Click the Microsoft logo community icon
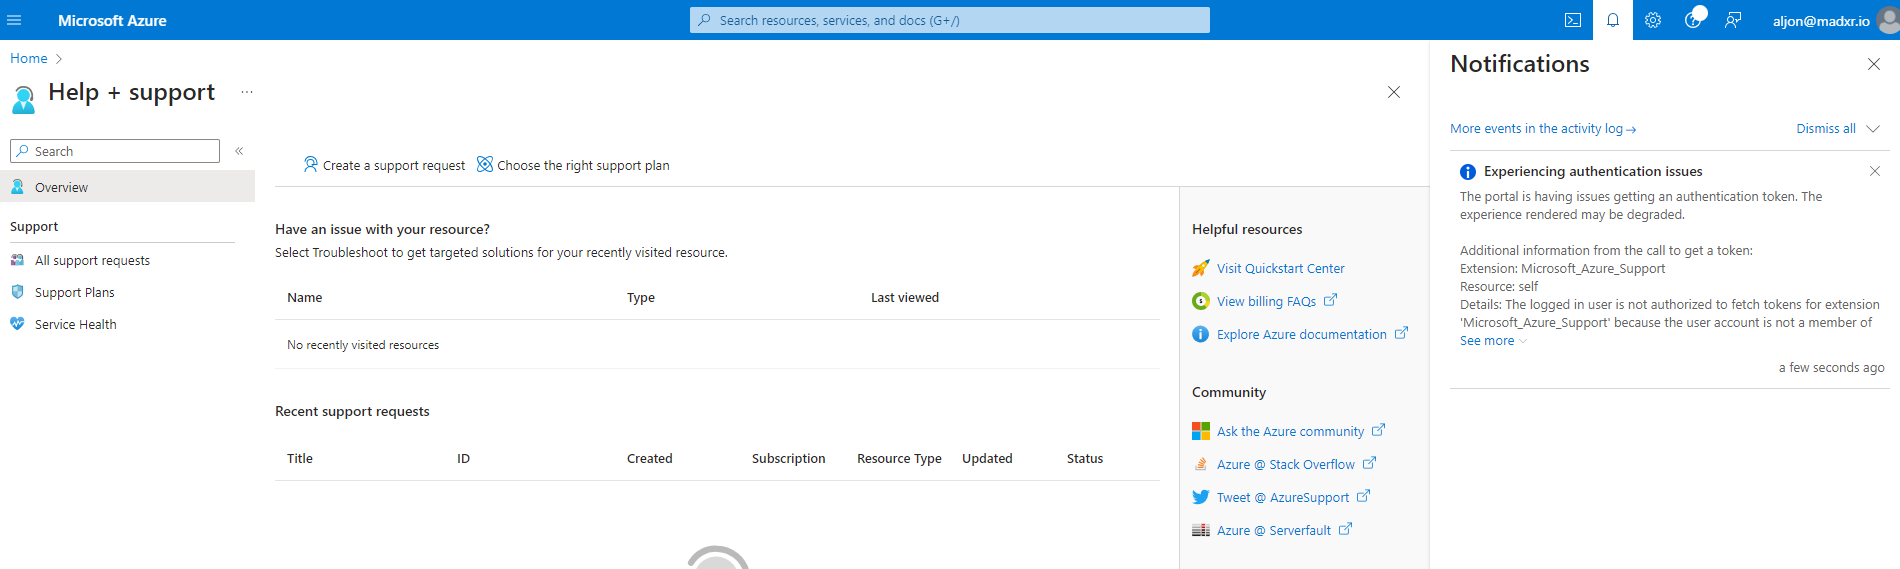The height and width of the screenshot is (569, 1900). click(1201, 431)
